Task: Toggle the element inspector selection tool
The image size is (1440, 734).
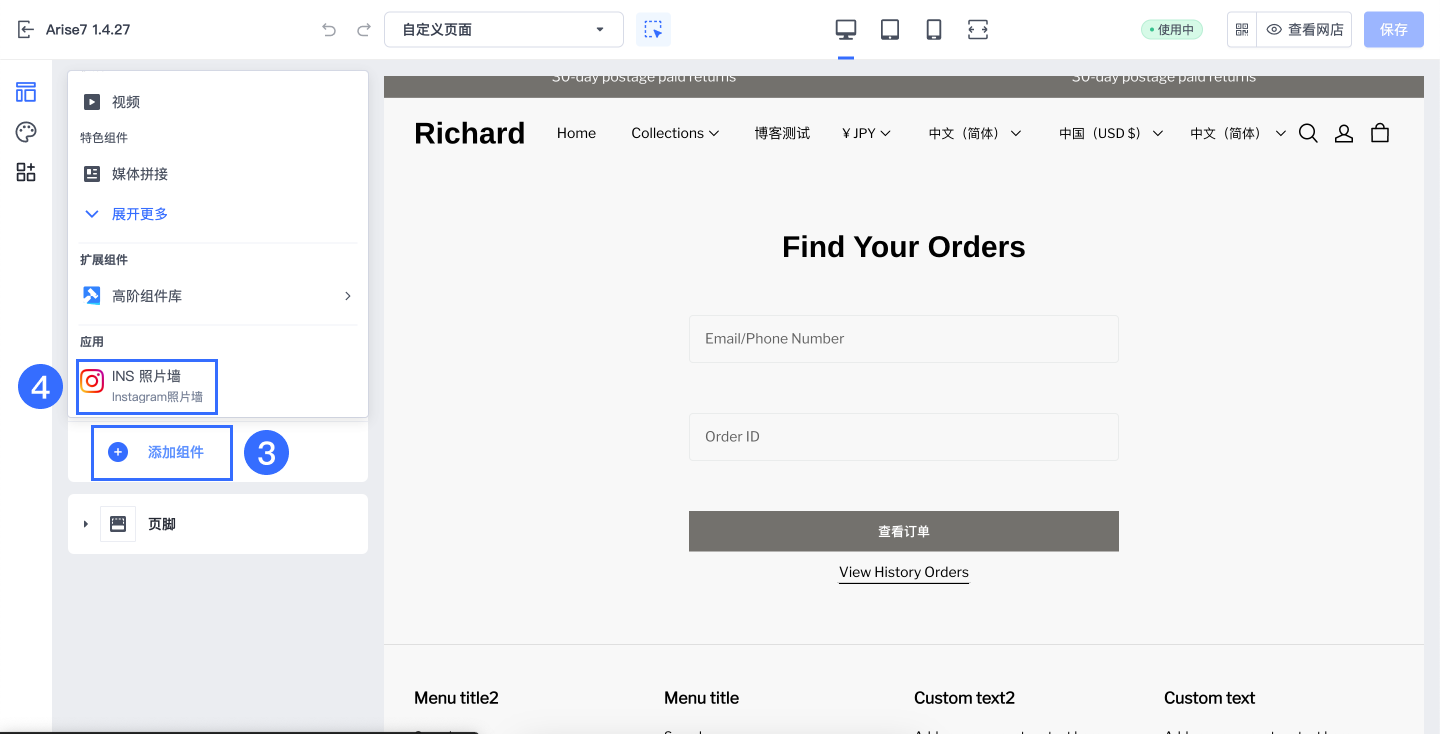Action: pyautogui.click(x=653, y=30)
